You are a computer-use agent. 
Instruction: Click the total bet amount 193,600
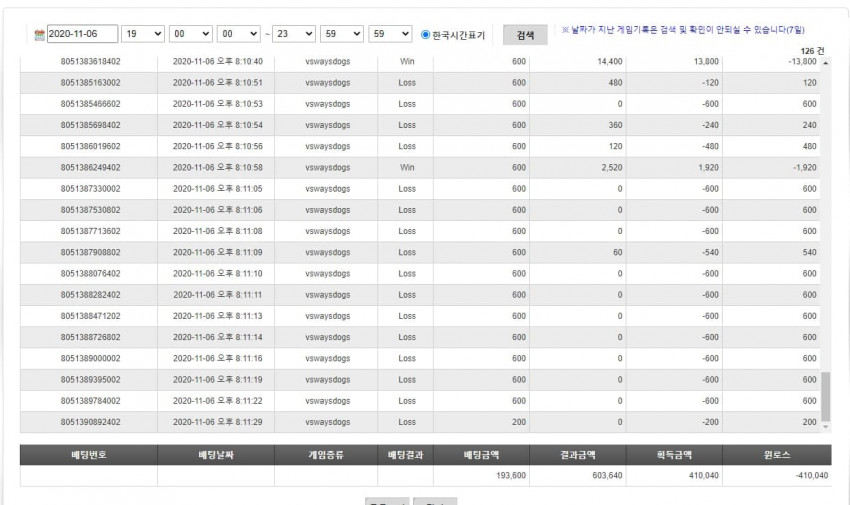511,476
